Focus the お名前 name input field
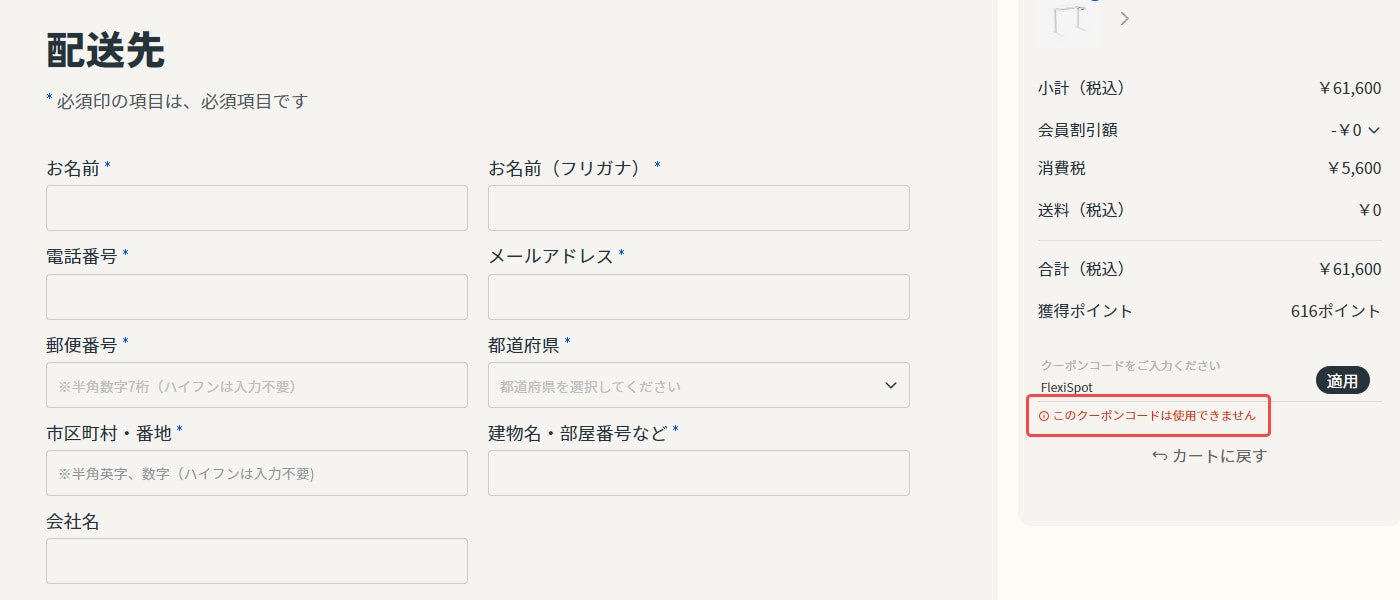 pyautogui.click(x=257, y=208)
